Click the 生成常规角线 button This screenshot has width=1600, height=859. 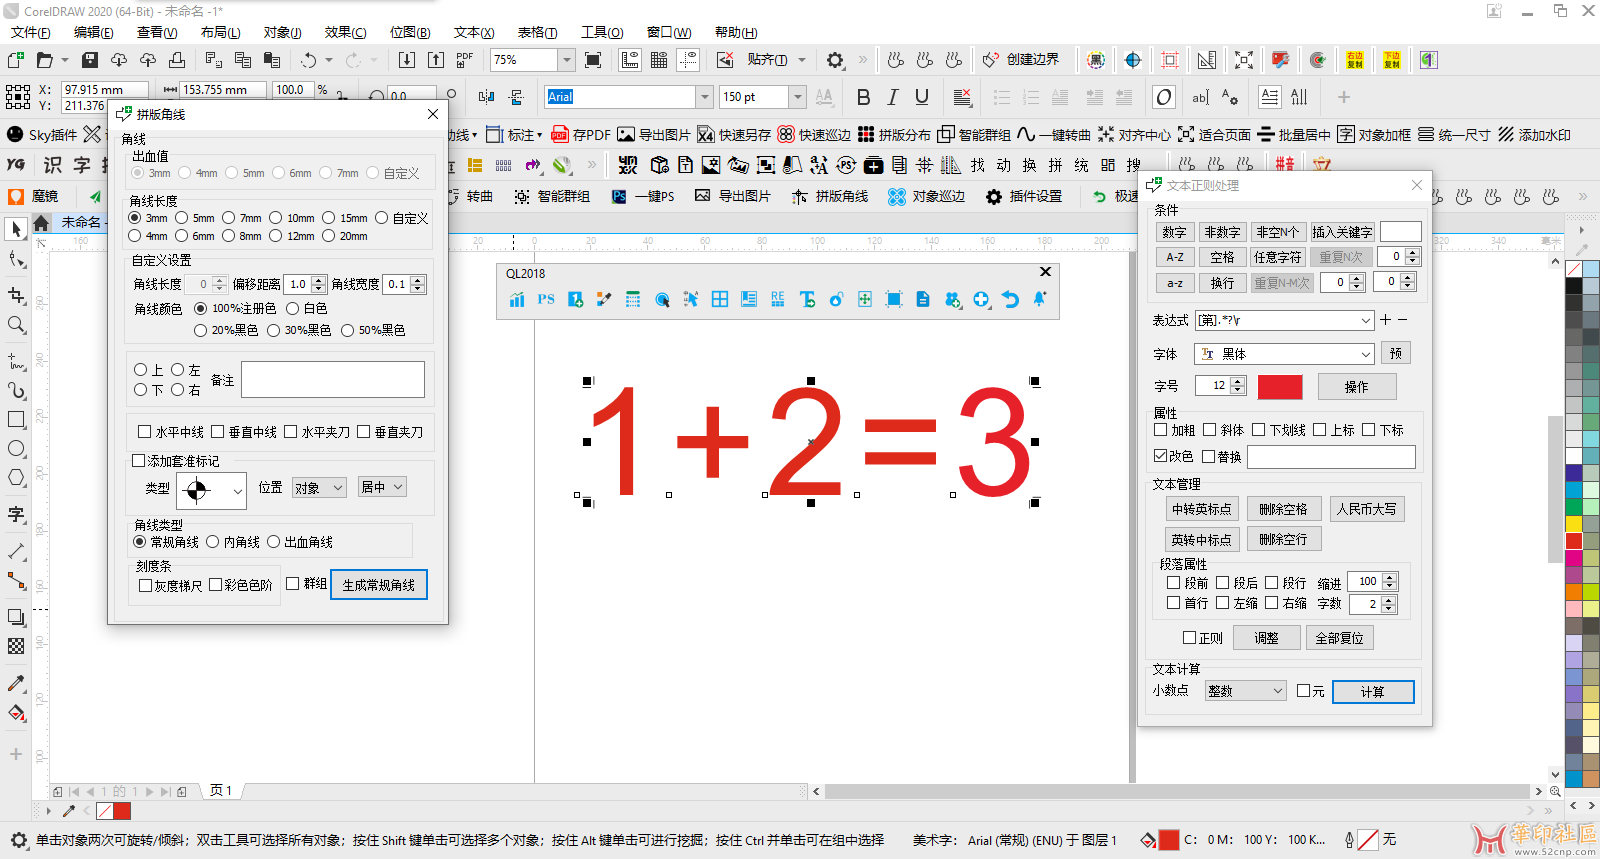point(379,585)
